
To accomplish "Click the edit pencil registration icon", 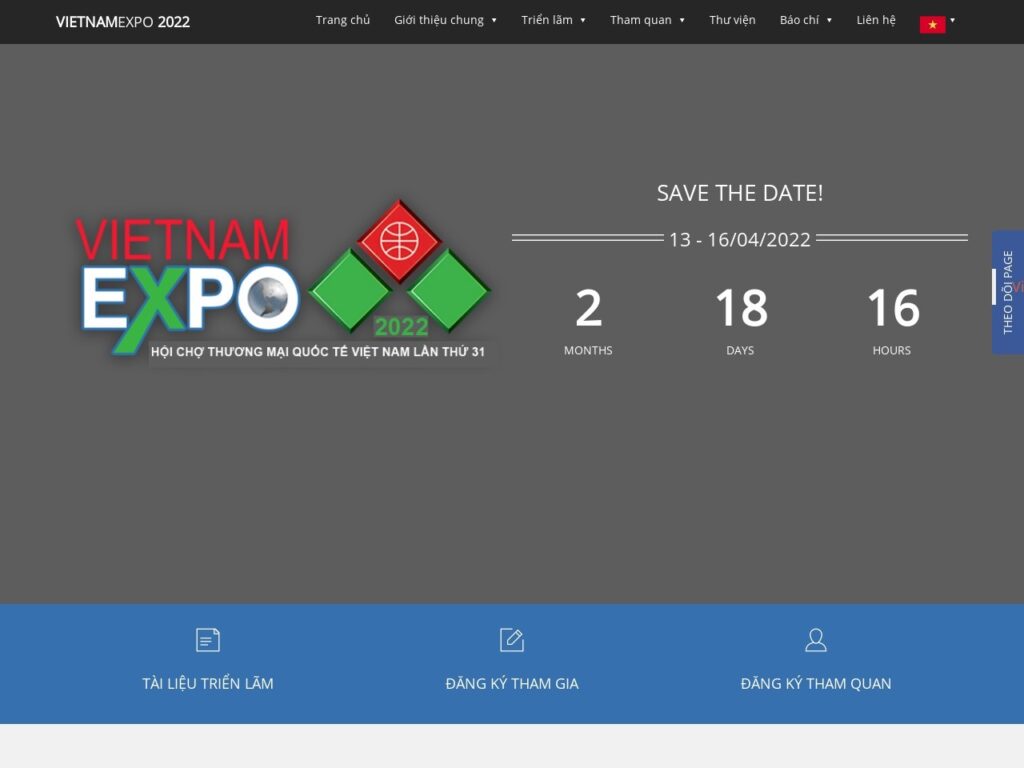I will pyautogui.click(x=512, y=640).
